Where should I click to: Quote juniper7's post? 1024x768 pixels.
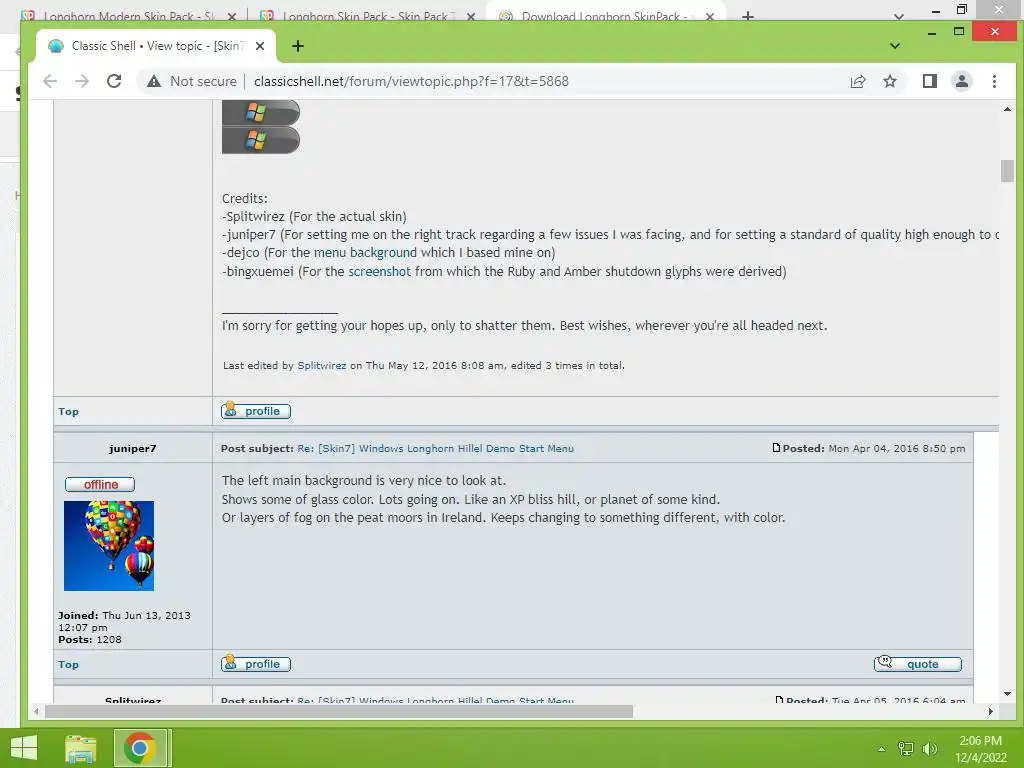[918, 664]
